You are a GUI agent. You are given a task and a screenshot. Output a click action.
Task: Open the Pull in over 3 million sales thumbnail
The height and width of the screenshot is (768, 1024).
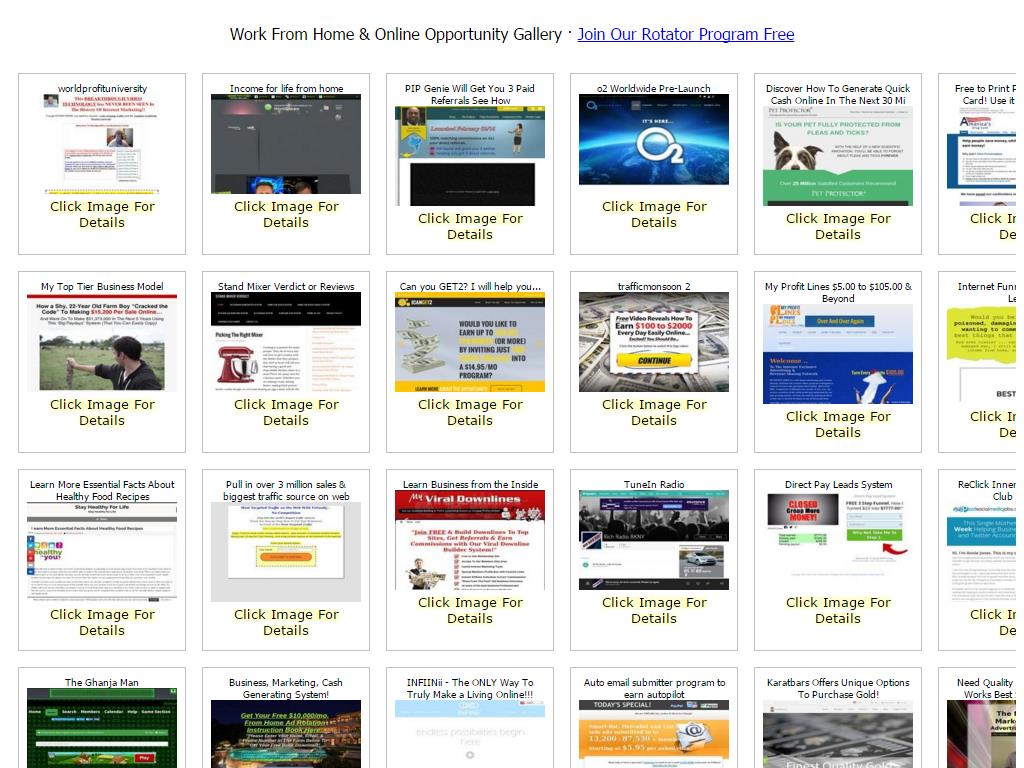click(x=286, y=552)
